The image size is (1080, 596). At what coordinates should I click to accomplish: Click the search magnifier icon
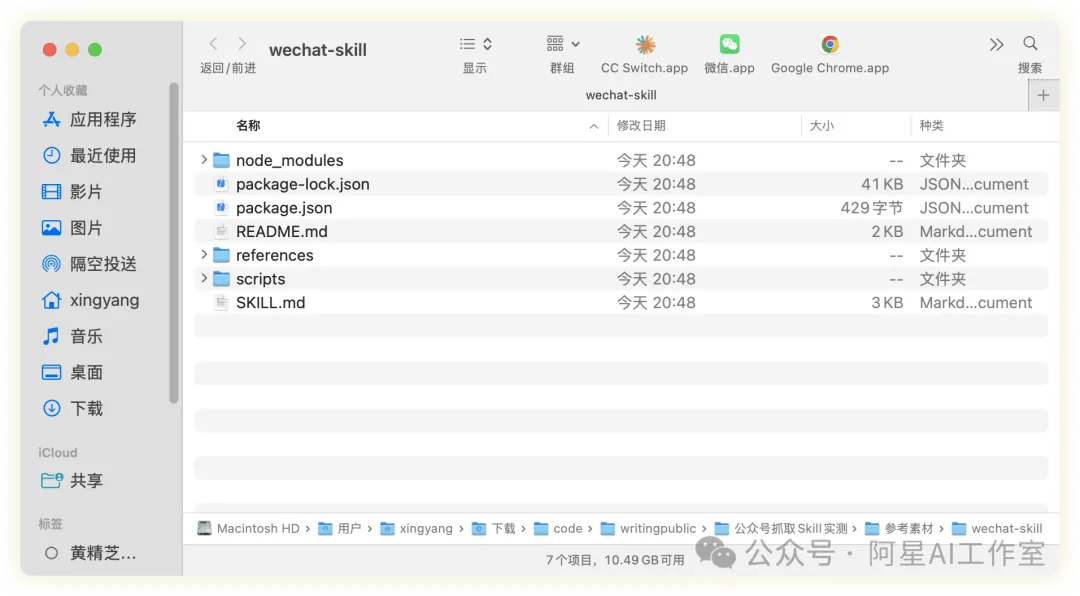1030,44
